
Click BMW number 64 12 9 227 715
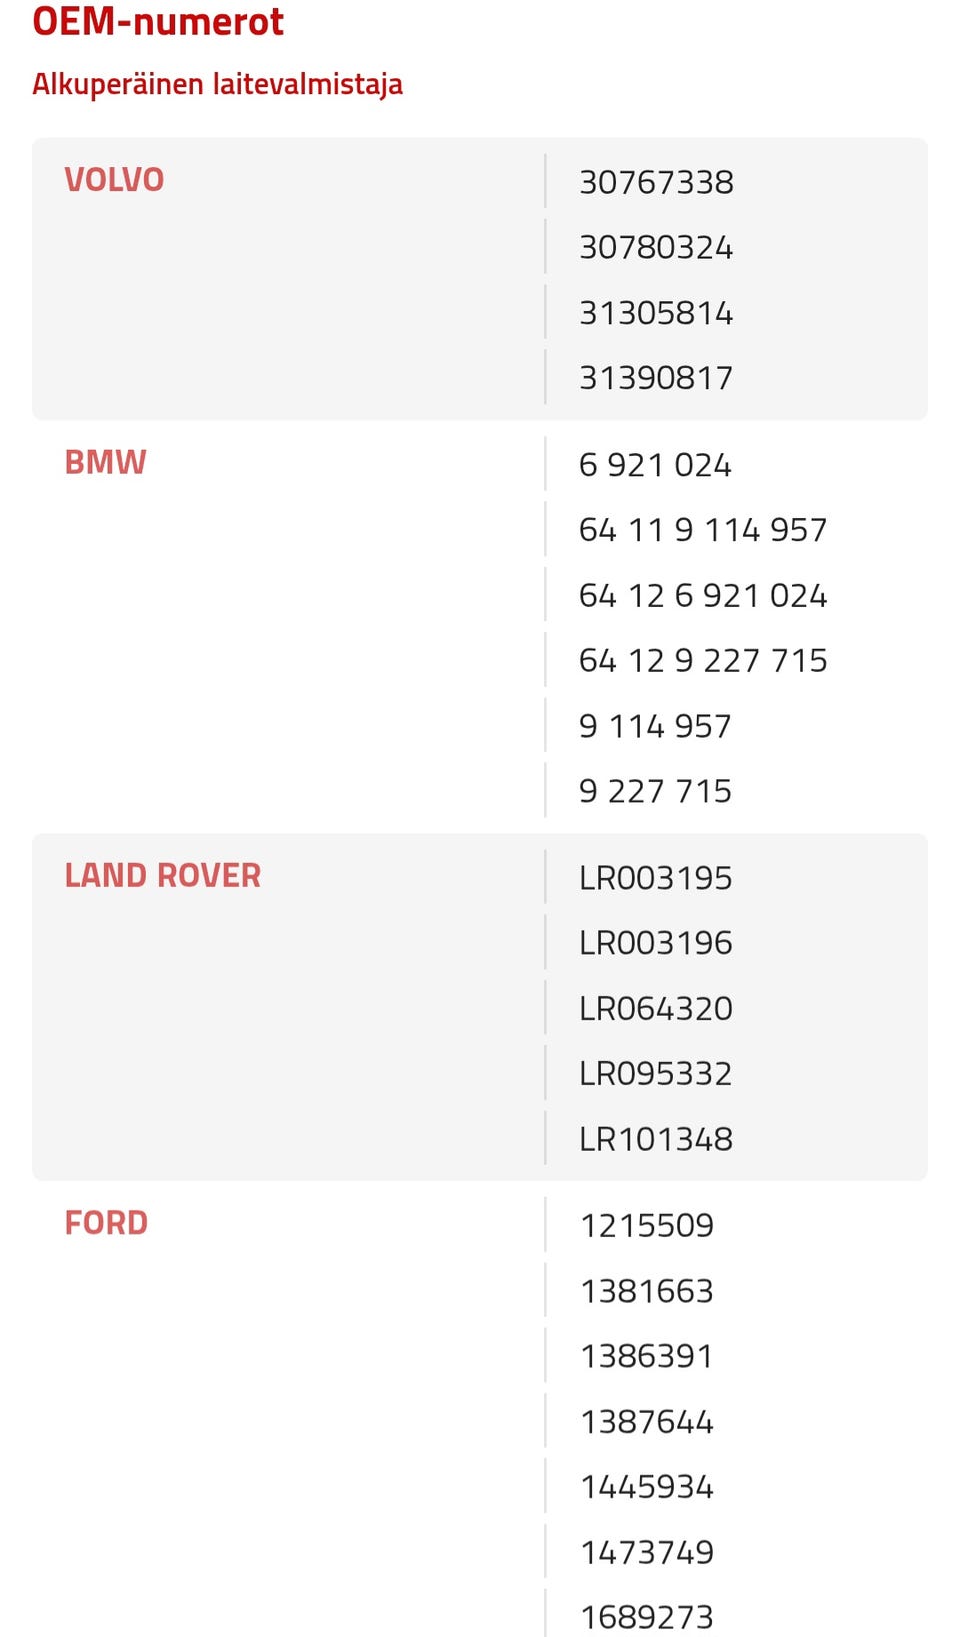click(x=702, y=661)
